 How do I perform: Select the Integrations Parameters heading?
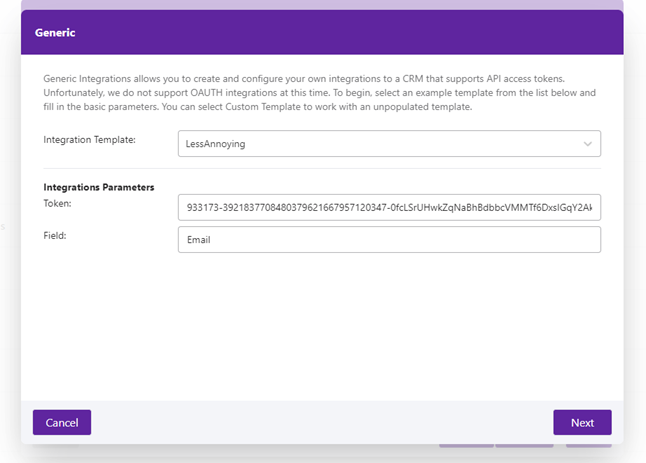[x=99, y=187]
